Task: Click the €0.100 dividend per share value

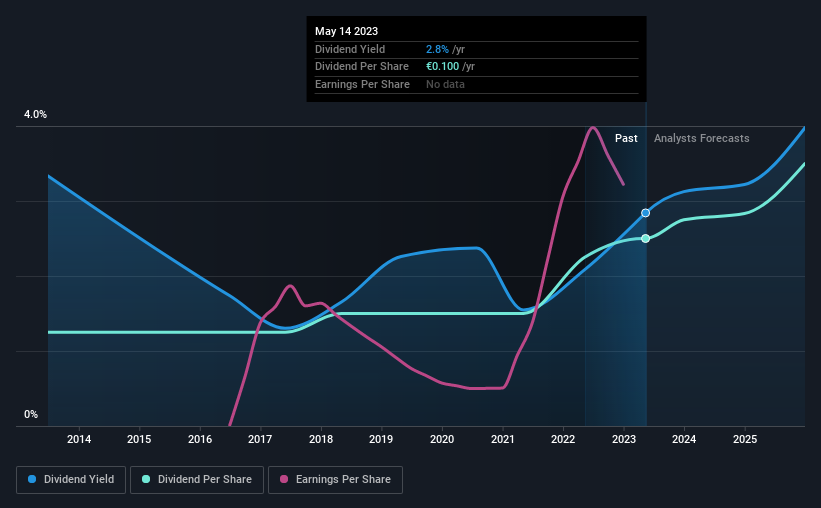Action: (442, 67)
